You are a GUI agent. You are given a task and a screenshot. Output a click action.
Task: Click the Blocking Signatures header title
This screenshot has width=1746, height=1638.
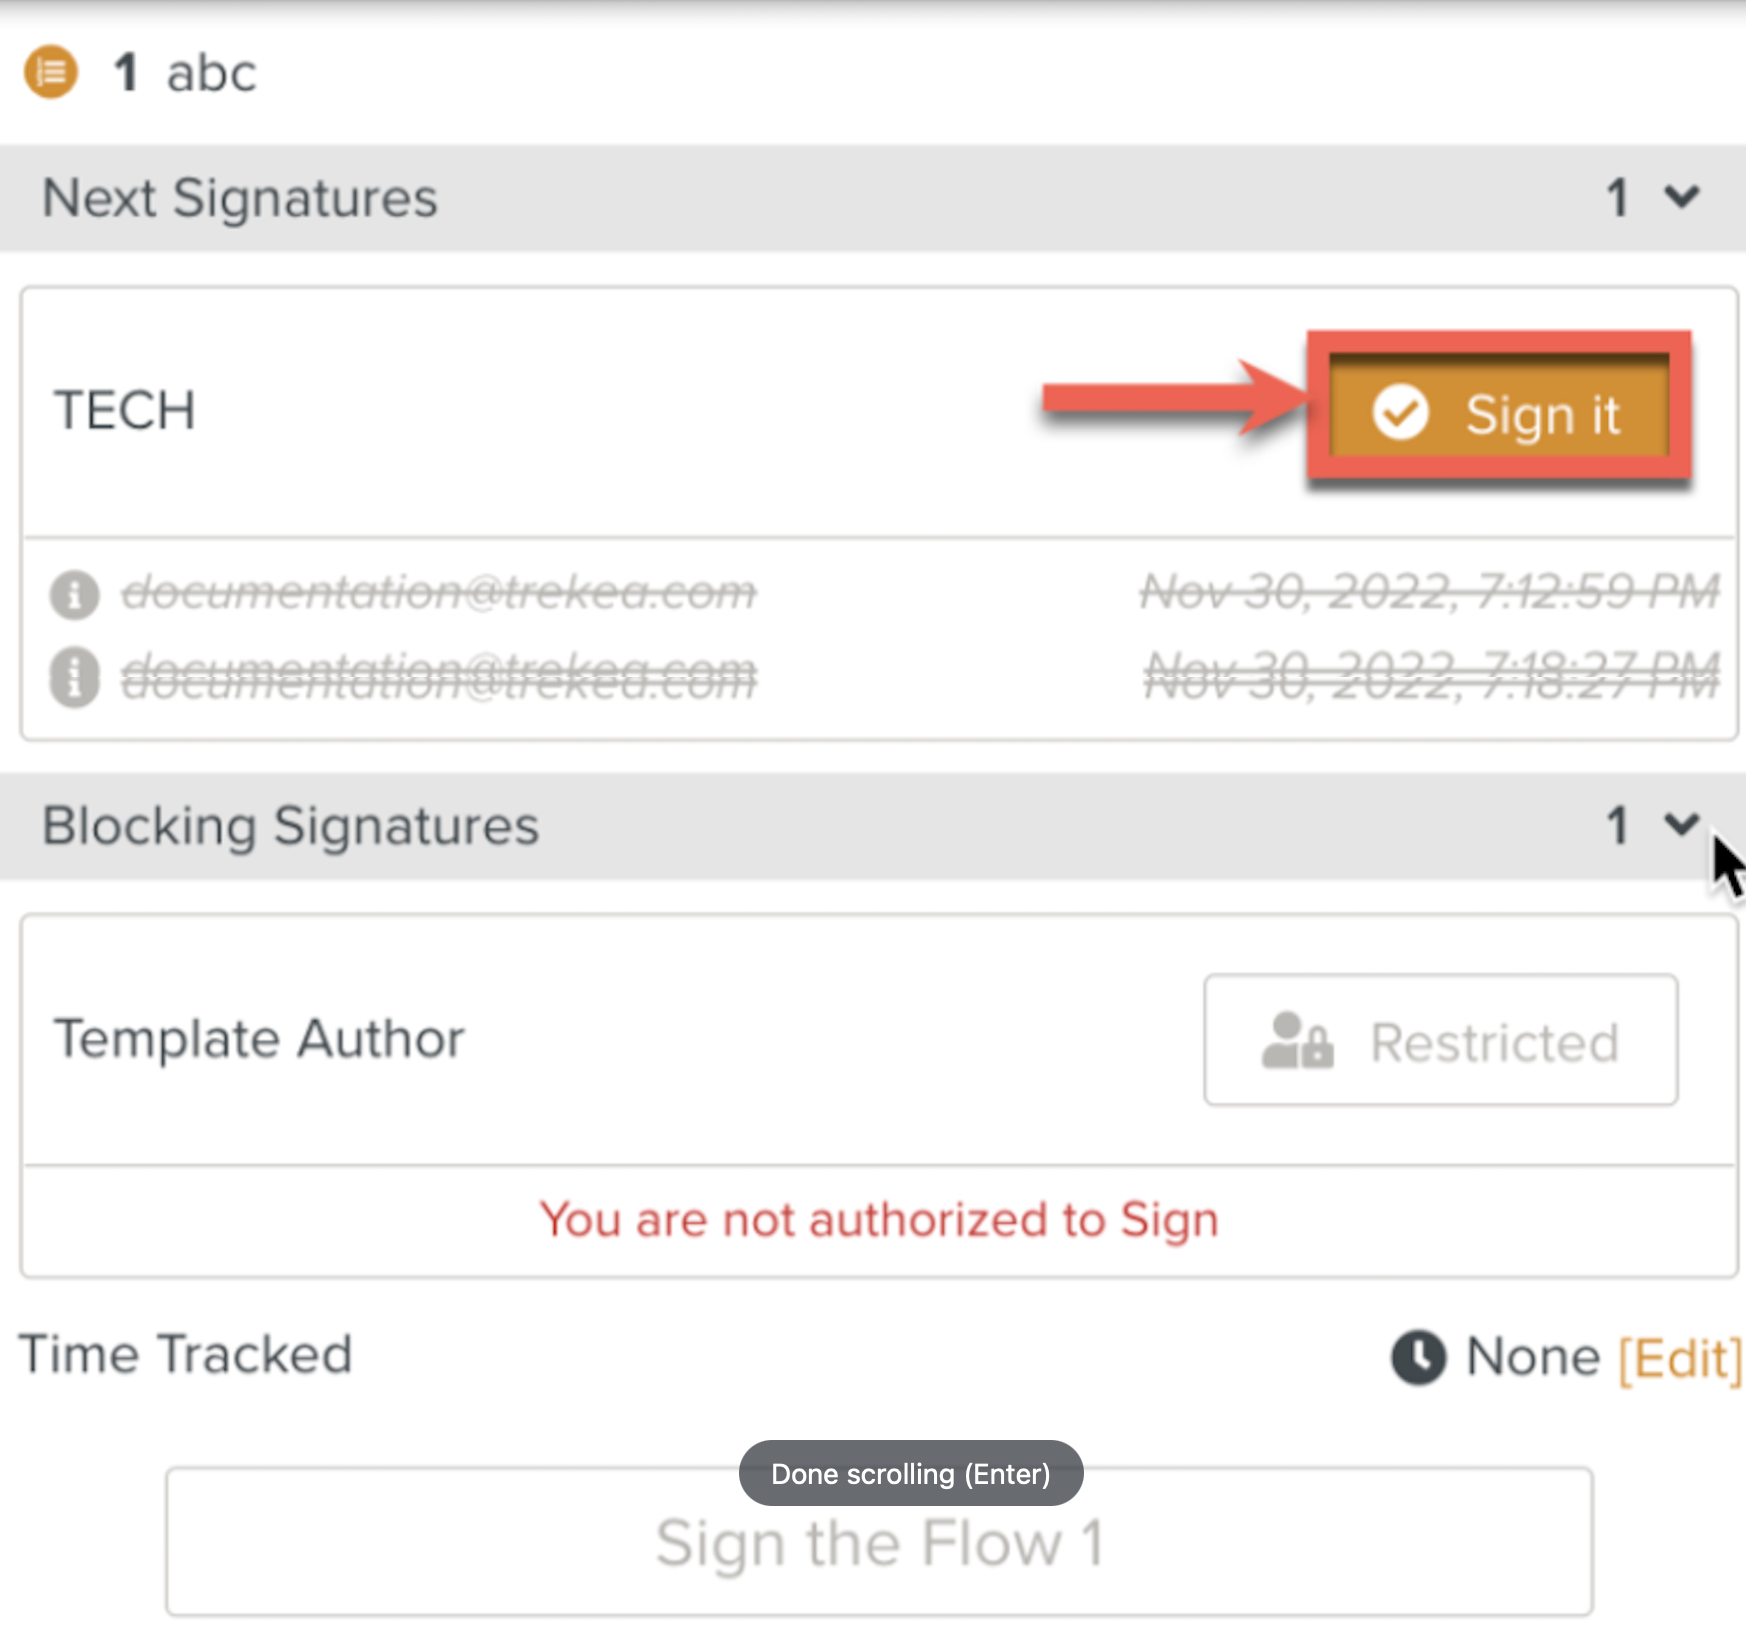290,826
